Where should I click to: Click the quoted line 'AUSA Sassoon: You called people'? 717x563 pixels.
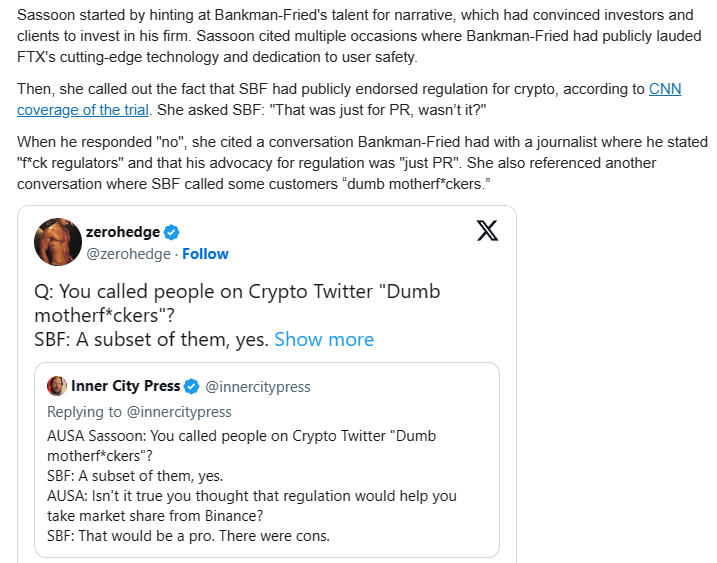coord(241,446)
